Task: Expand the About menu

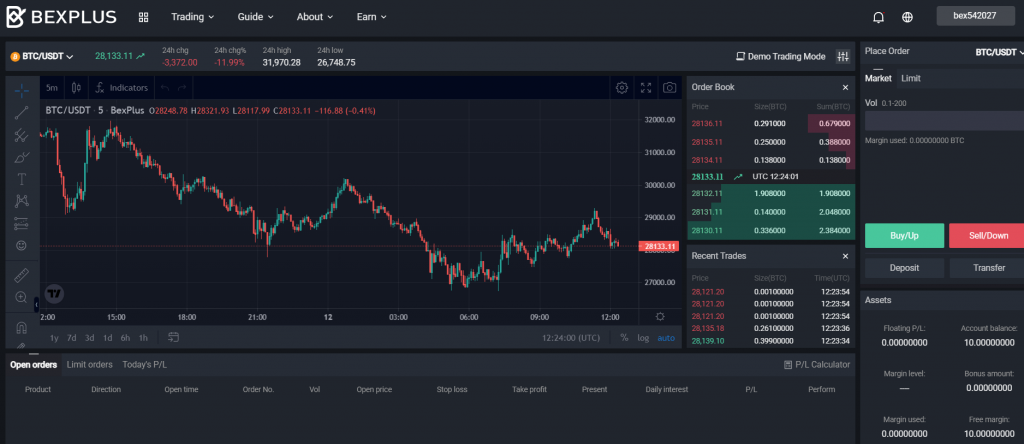Action: click(x=315, y=17)
